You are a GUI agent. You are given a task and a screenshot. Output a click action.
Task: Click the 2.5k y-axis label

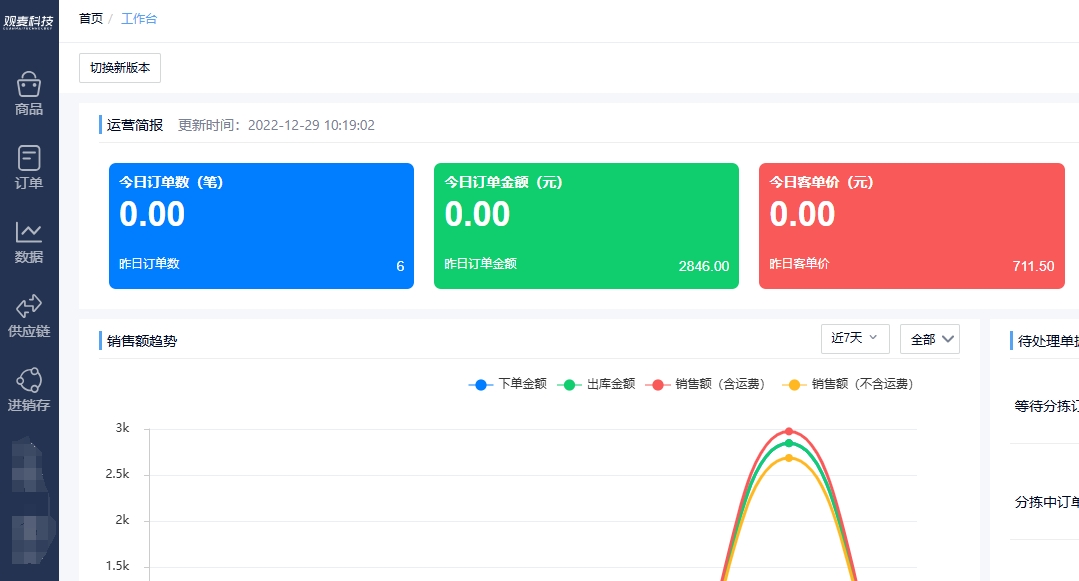[x=117, y=474]
